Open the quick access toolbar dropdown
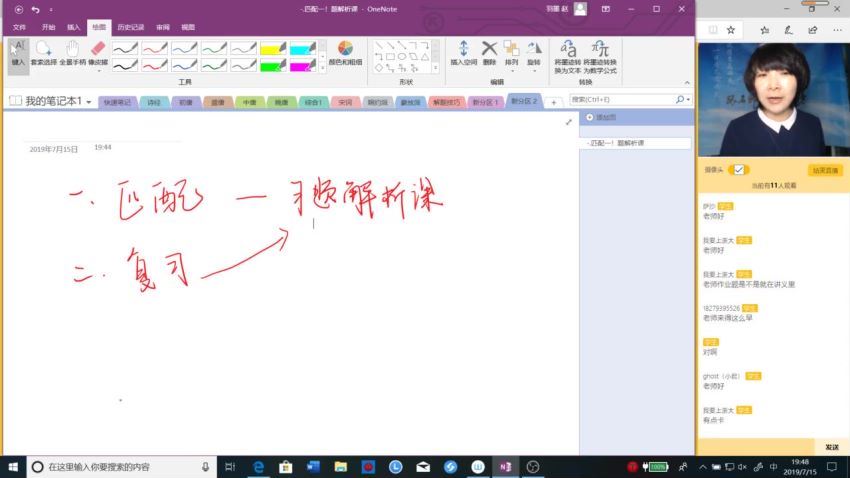Screen dimensions: 850x478 point(51,9)
